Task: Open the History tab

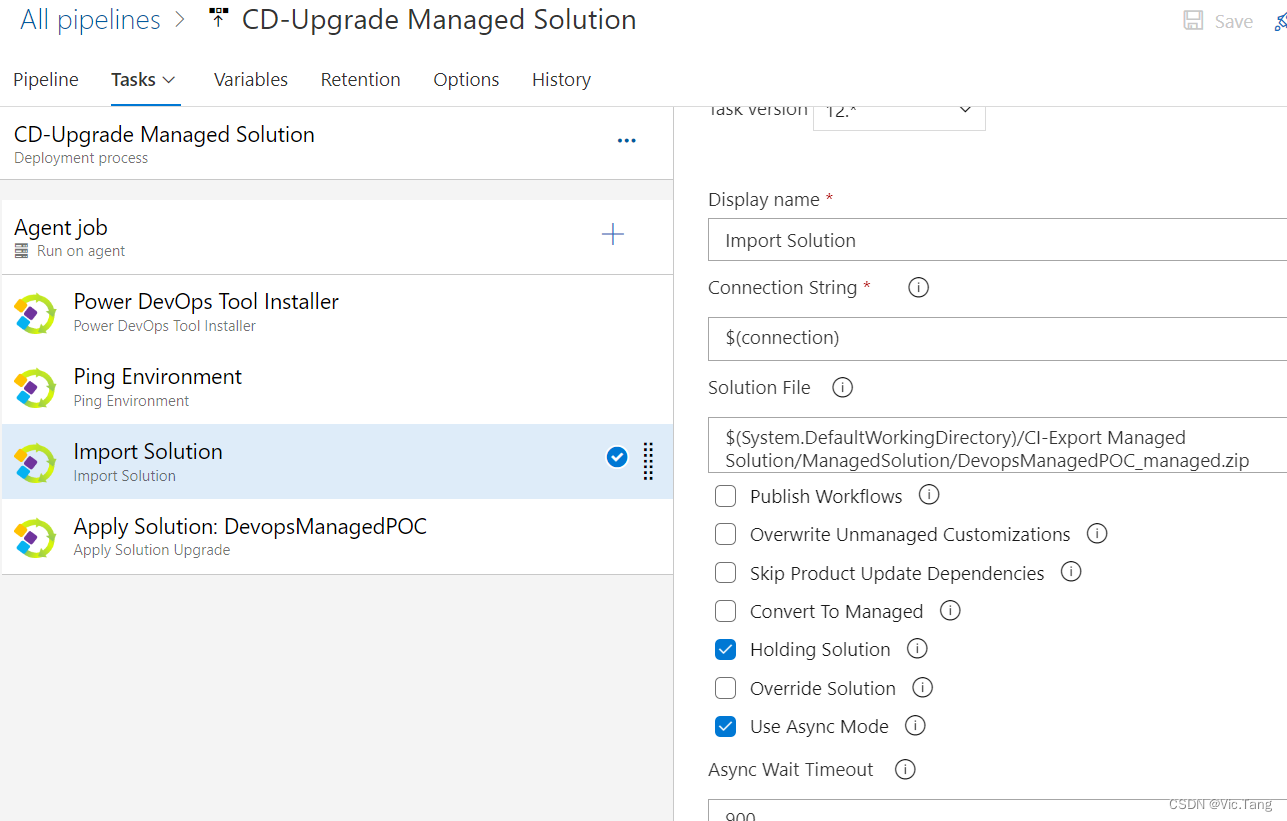Action: [x=561, y=79]
